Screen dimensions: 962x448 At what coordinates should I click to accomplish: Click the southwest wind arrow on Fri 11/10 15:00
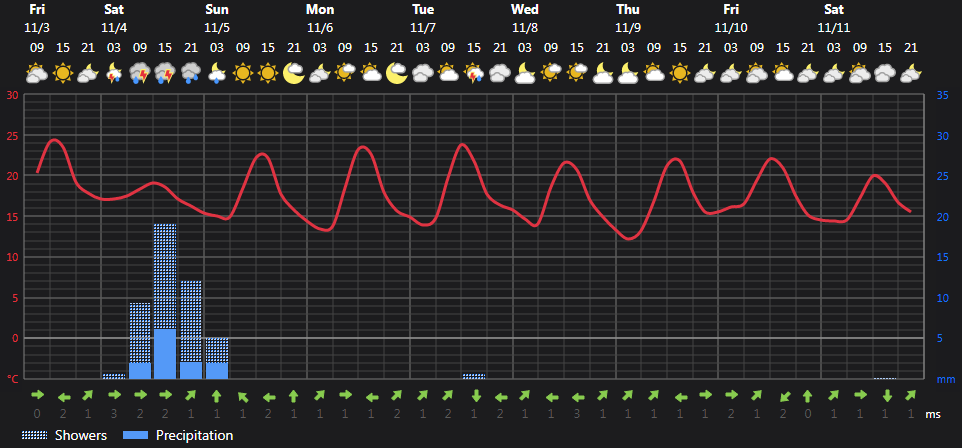[783, 397]
